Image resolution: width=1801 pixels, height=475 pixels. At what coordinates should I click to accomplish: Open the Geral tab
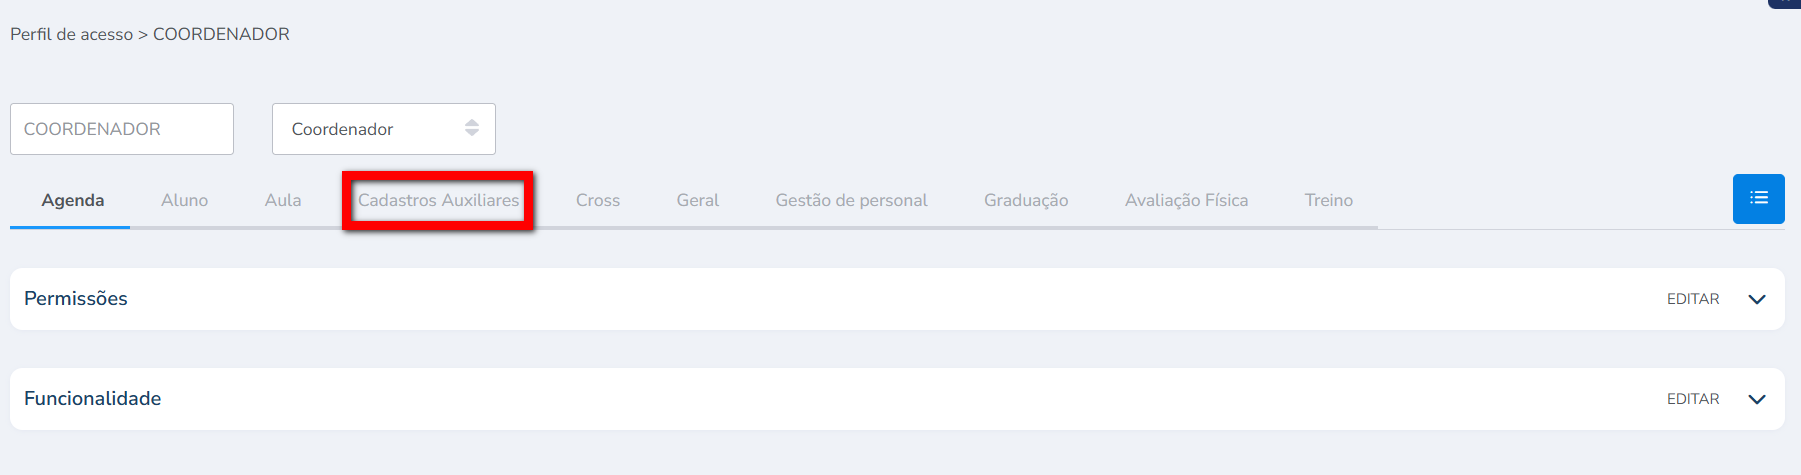[x=697, y=200]
